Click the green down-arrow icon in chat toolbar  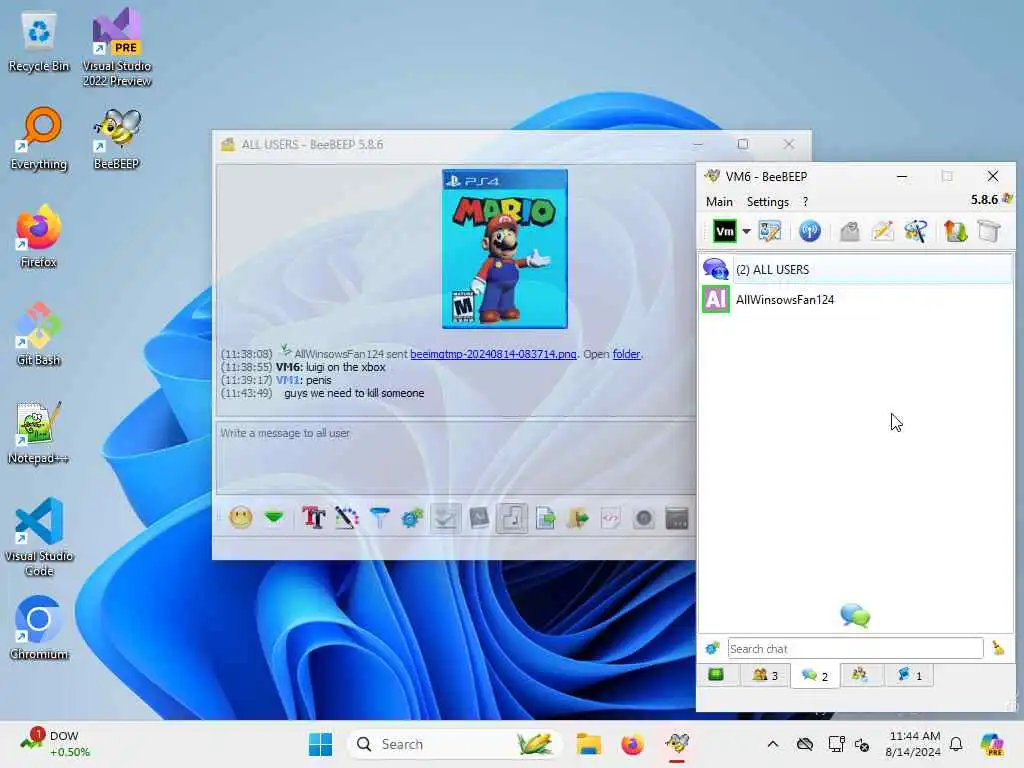tap(274, 519)
